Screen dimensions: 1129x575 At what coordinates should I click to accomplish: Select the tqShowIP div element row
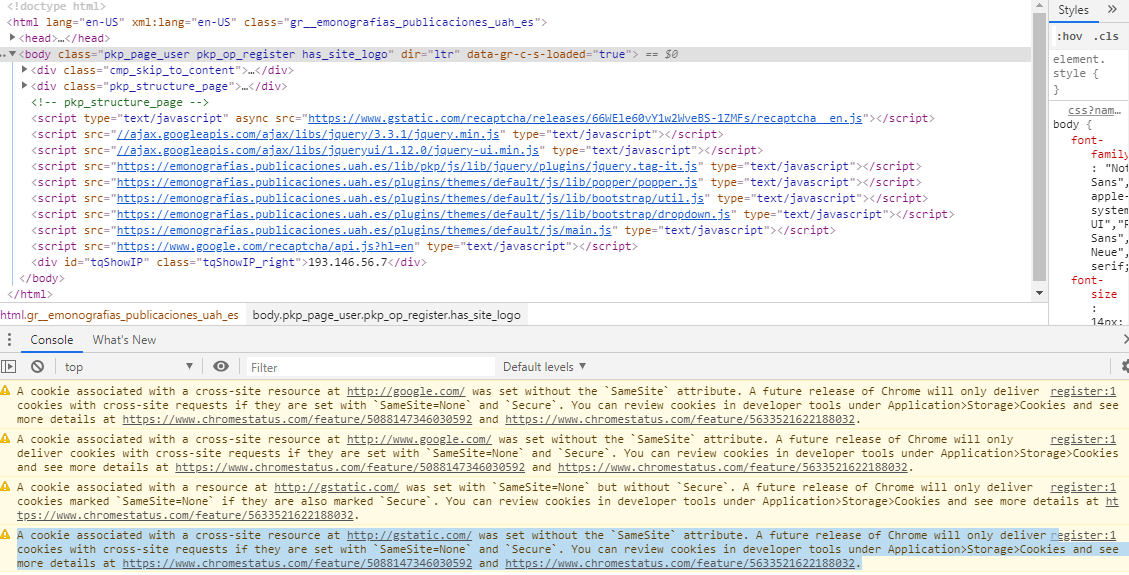click(x=229, y=263)
